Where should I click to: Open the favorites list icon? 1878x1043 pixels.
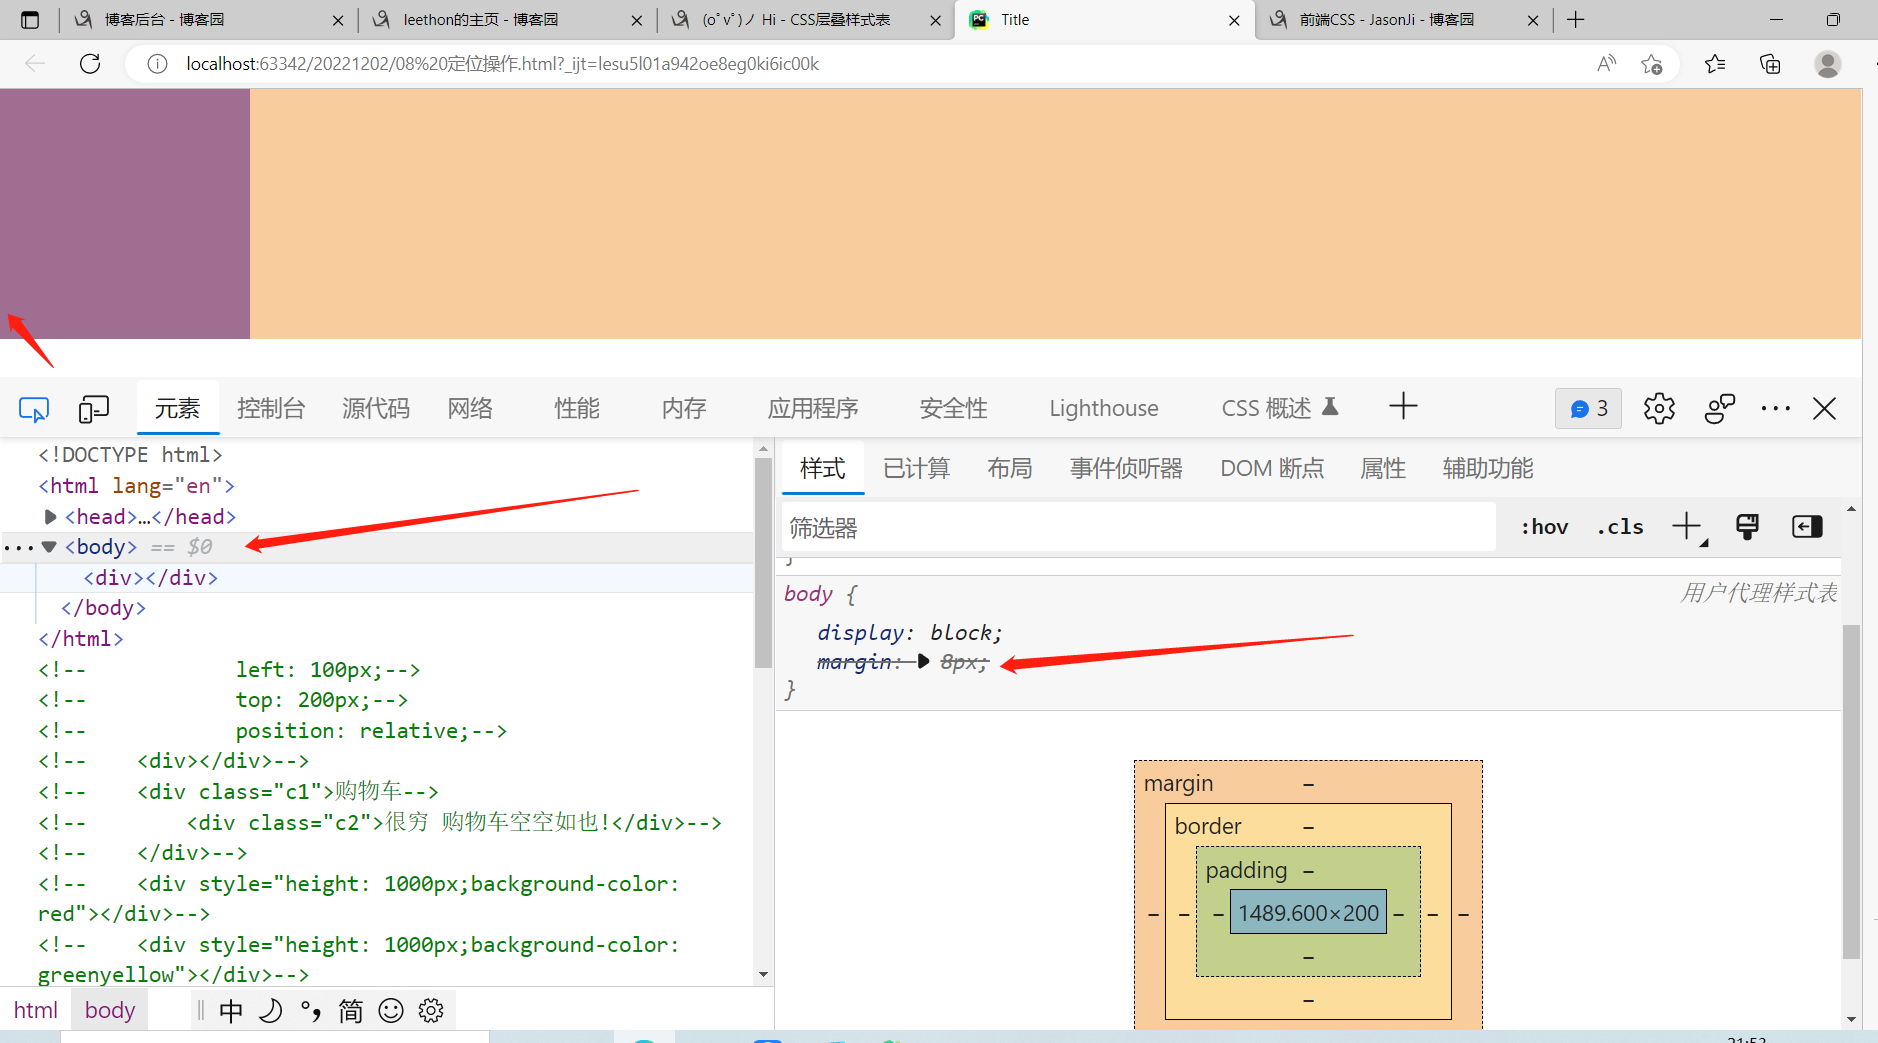pyautogui.click(x=1715, y=64)
